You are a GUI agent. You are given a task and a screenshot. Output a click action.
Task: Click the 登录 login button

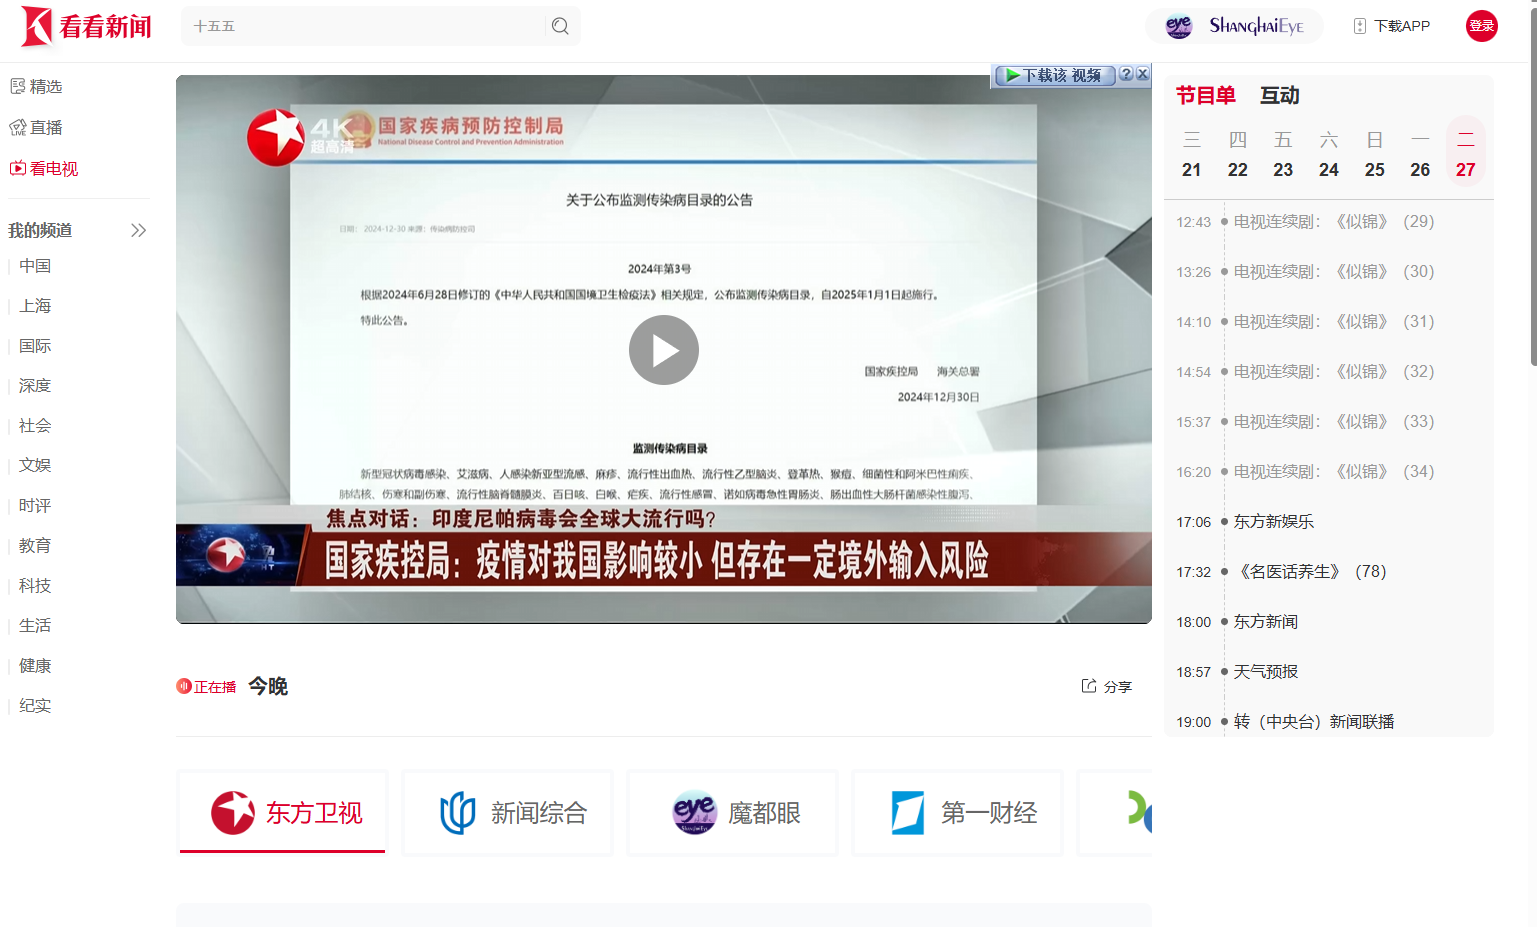pyautogui.click(x=1481, y=25)
